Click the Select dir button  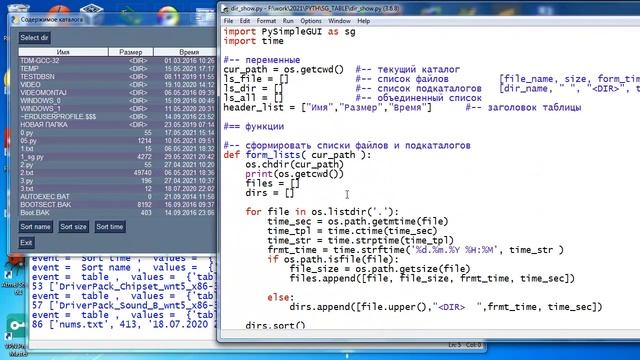coord(34,38)
